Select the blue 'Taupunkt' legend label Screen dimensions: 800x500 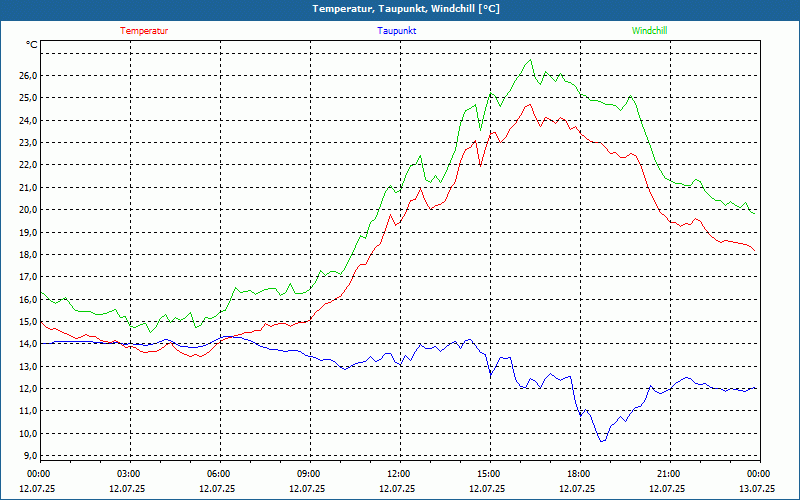[x=397, y=31]
